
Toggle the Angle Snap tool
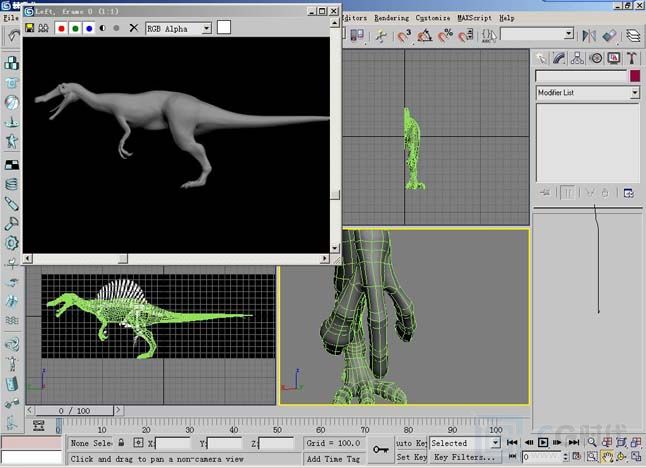[425, 36]
